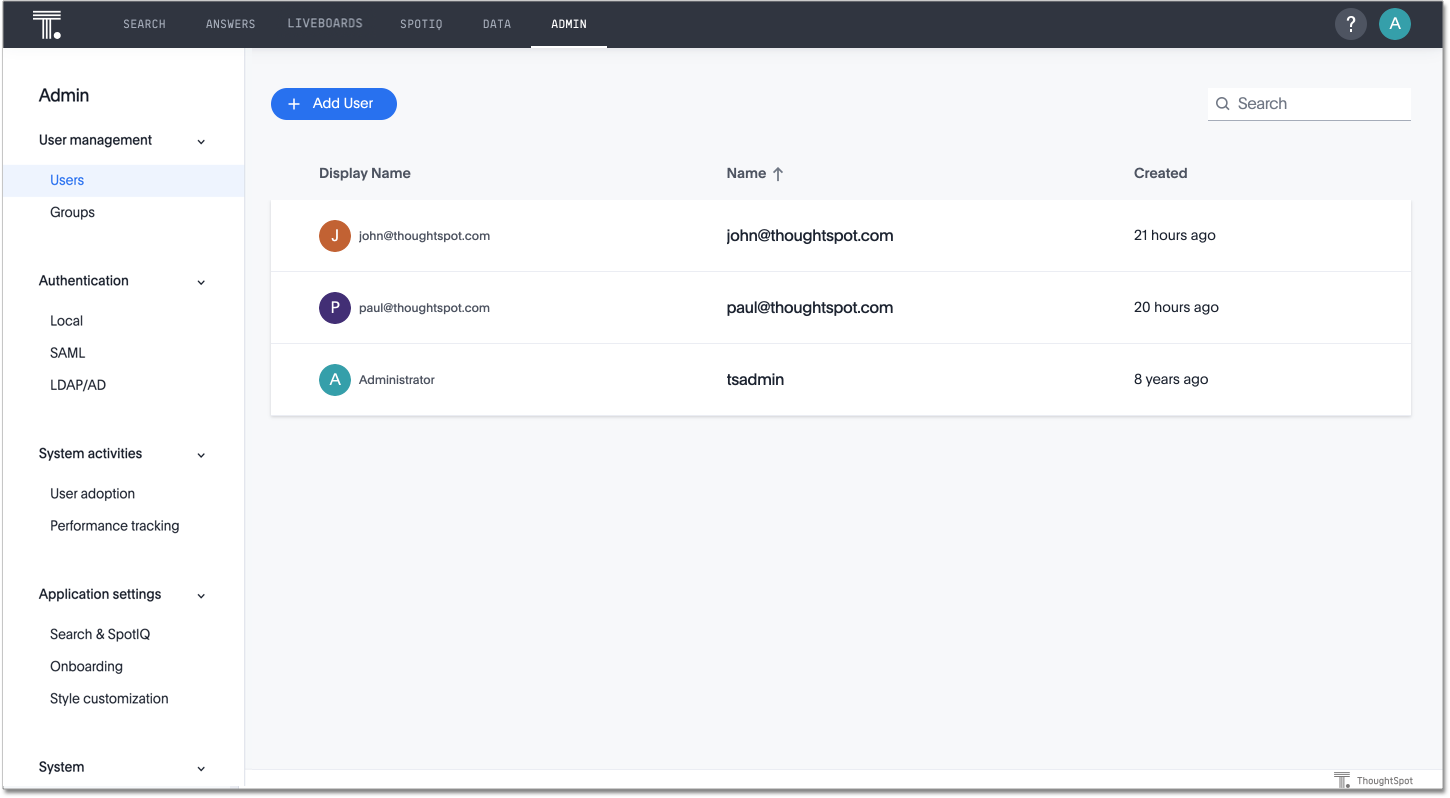The image size is (1450, 798).
Task: Click the Add User button
Action: (333, 103)
